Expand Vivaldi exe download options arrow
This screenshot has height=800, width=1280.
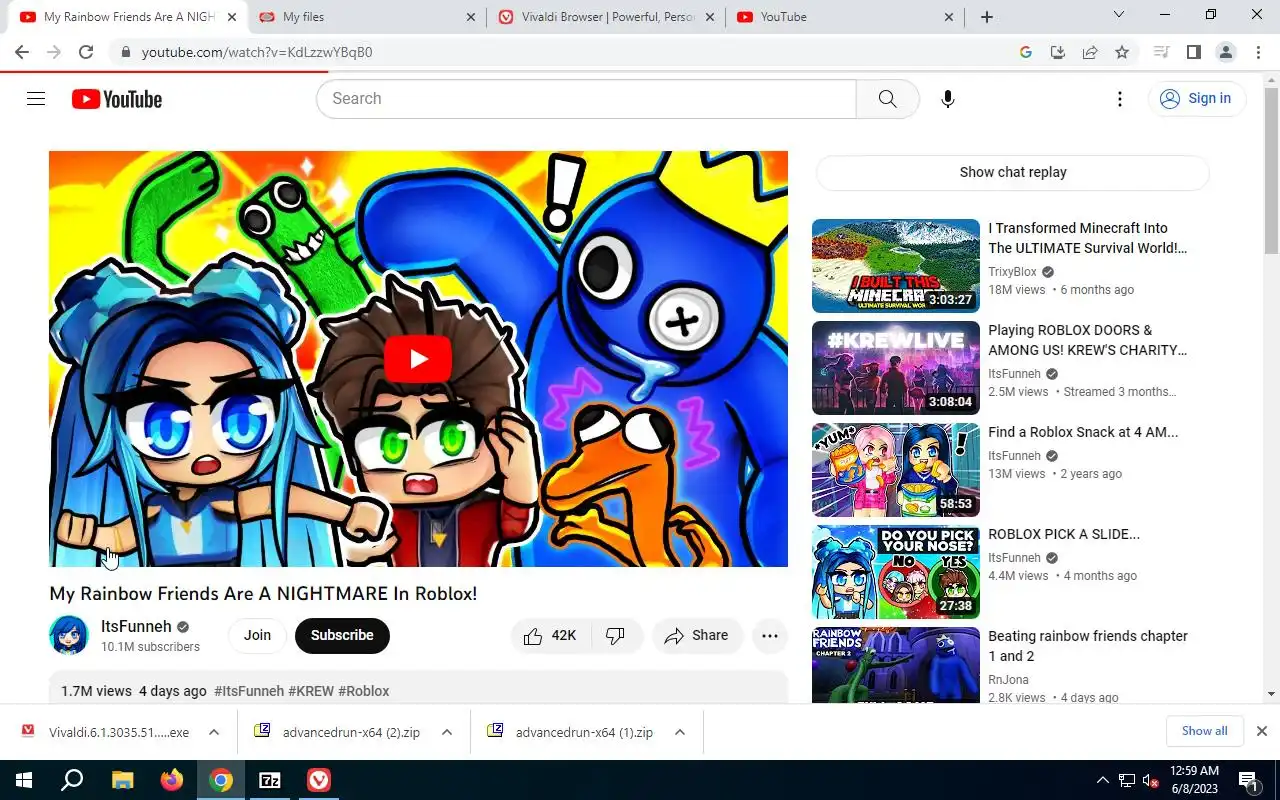[x=214, y=732]
